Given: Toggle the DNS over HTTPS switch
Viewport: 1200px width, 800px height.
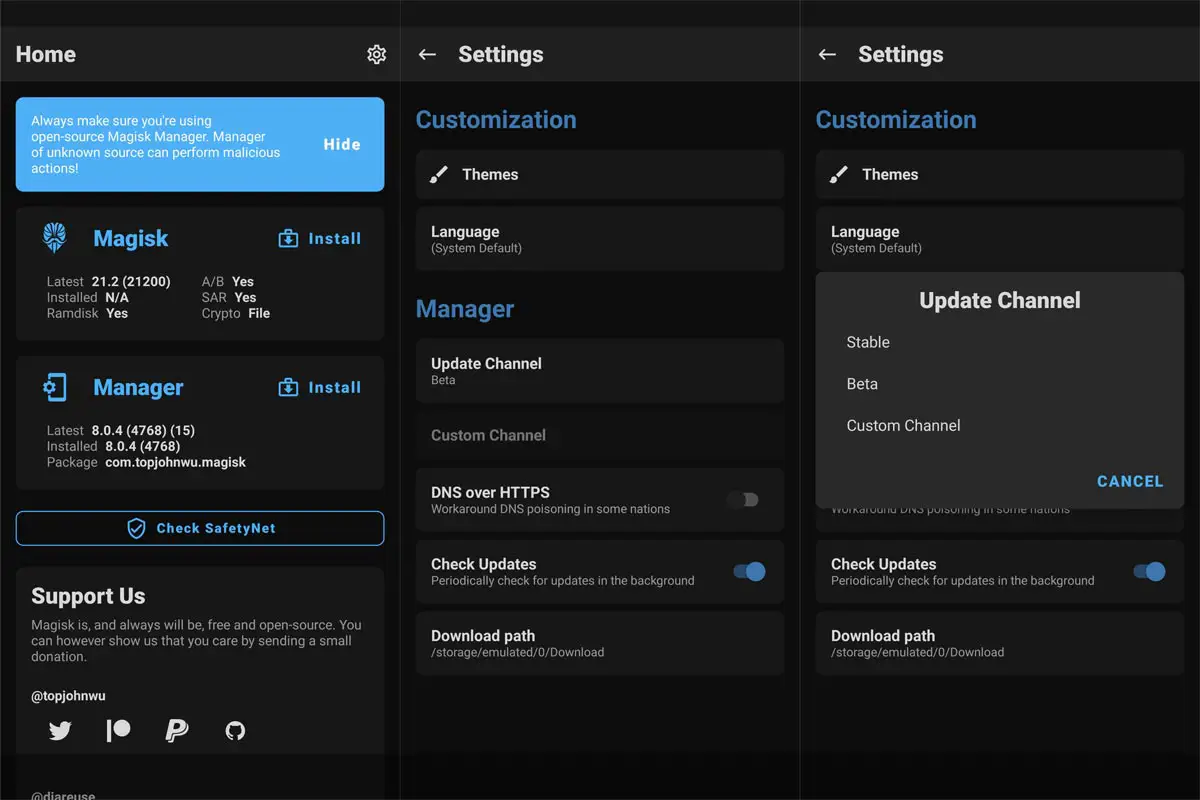Looking at the screenshot, I should point(743,500).
